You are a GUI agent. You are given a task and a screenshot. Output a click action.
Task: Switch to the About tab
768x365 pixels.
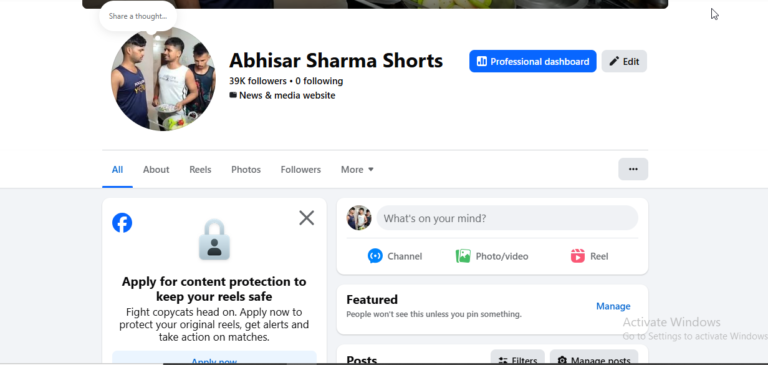[156, 170]
